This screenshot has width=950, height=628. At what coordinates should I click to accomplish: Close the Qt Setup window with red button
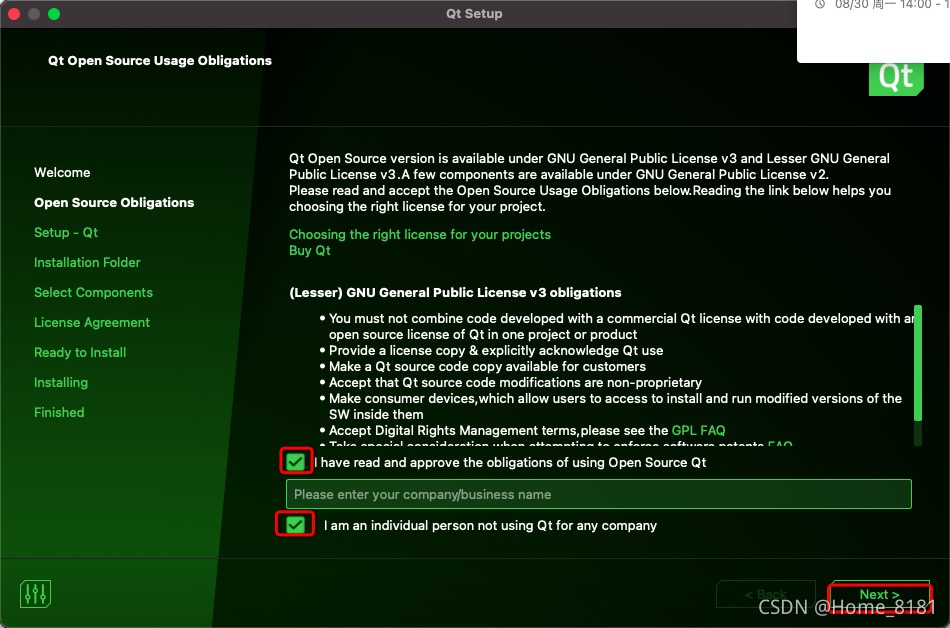coord(14,14)
